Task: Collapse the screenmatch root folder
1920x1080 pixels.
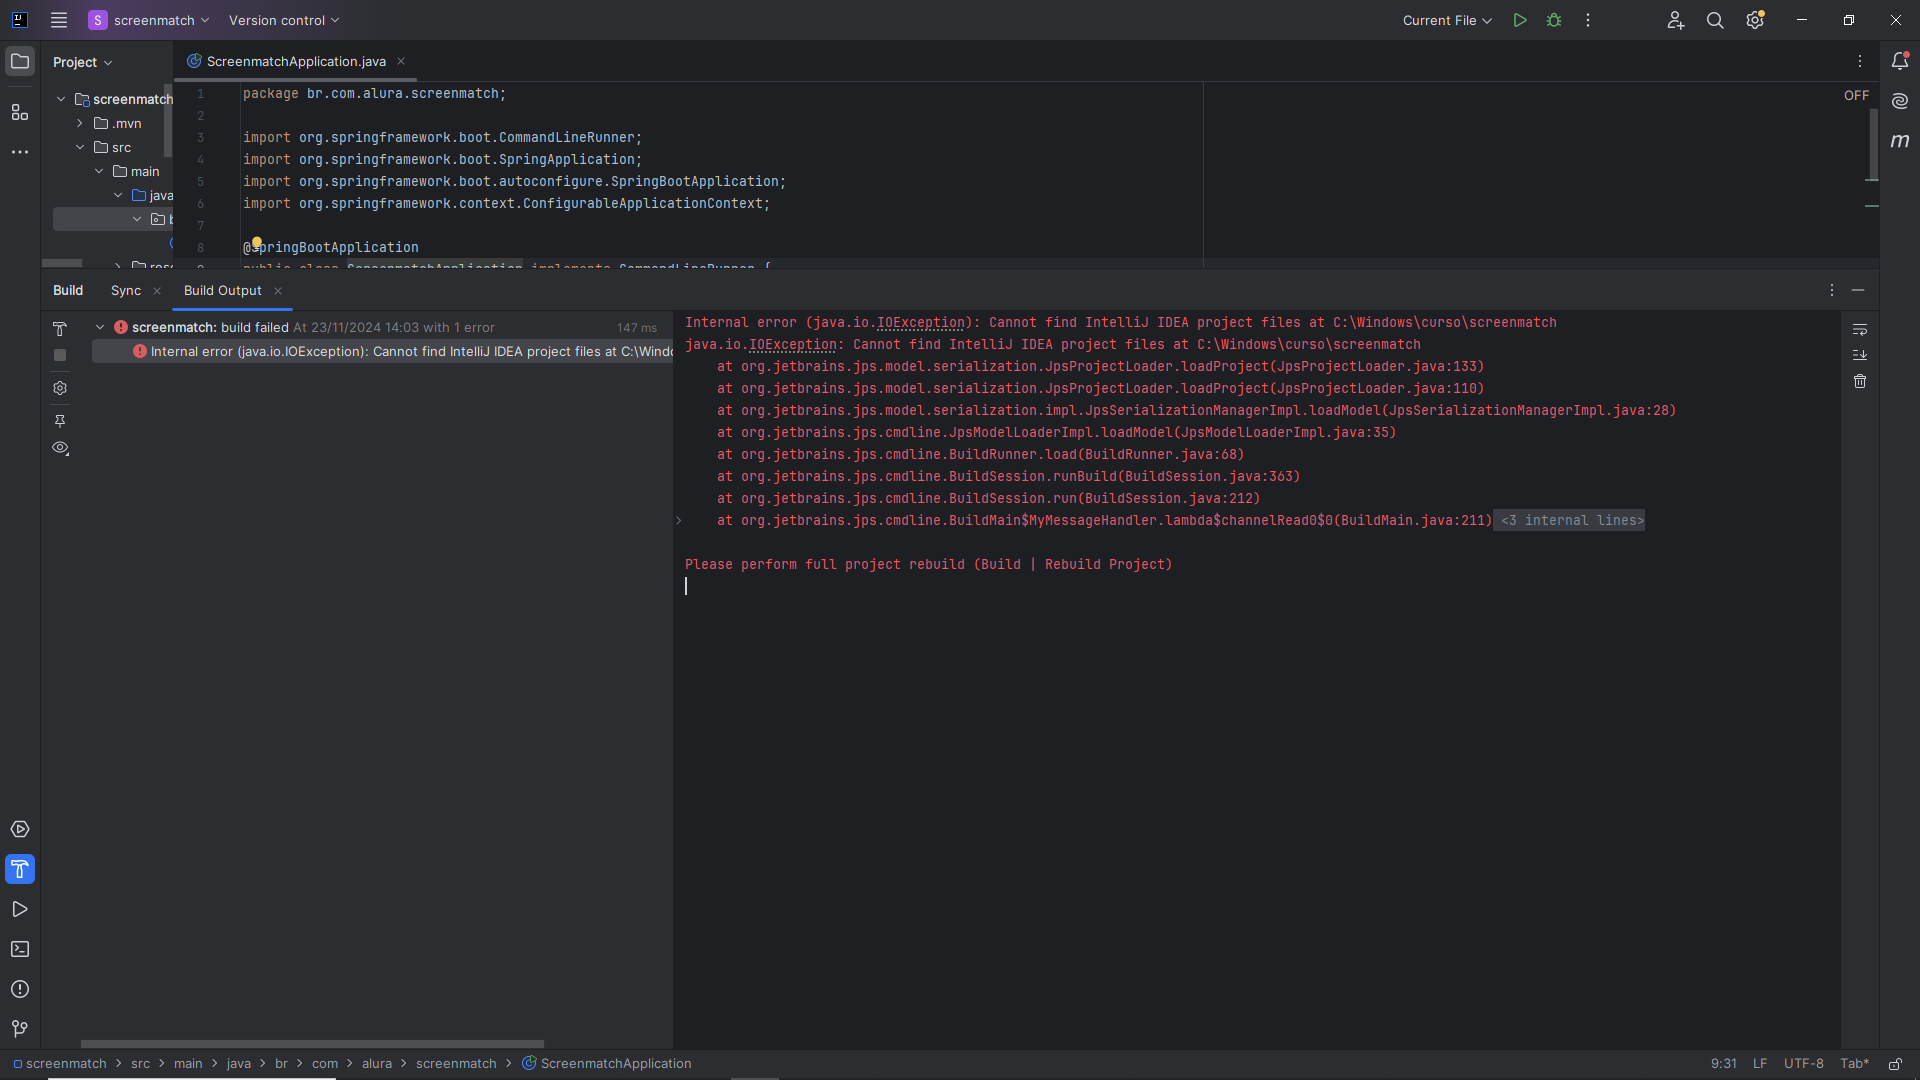Action: point(61,99)
